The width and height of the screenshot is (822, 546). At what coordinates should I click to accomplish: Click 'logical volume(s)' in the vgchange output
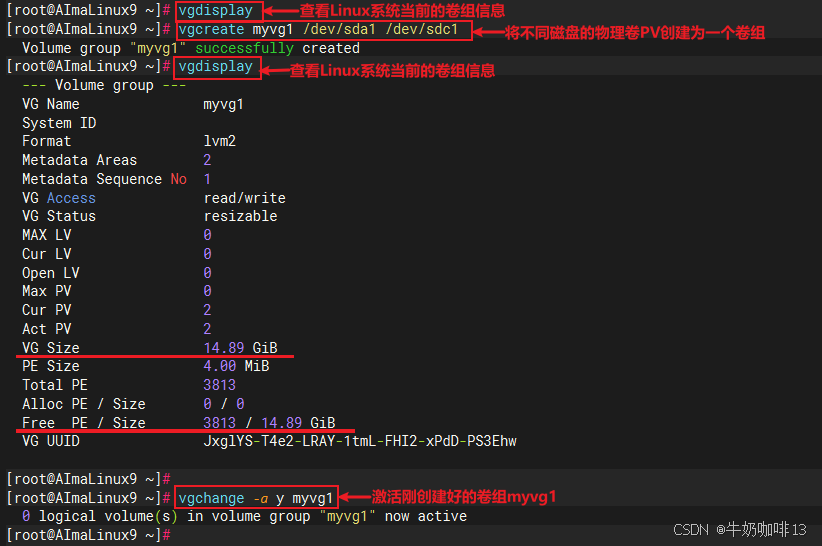pyautogui.click(x=109, y=517)
